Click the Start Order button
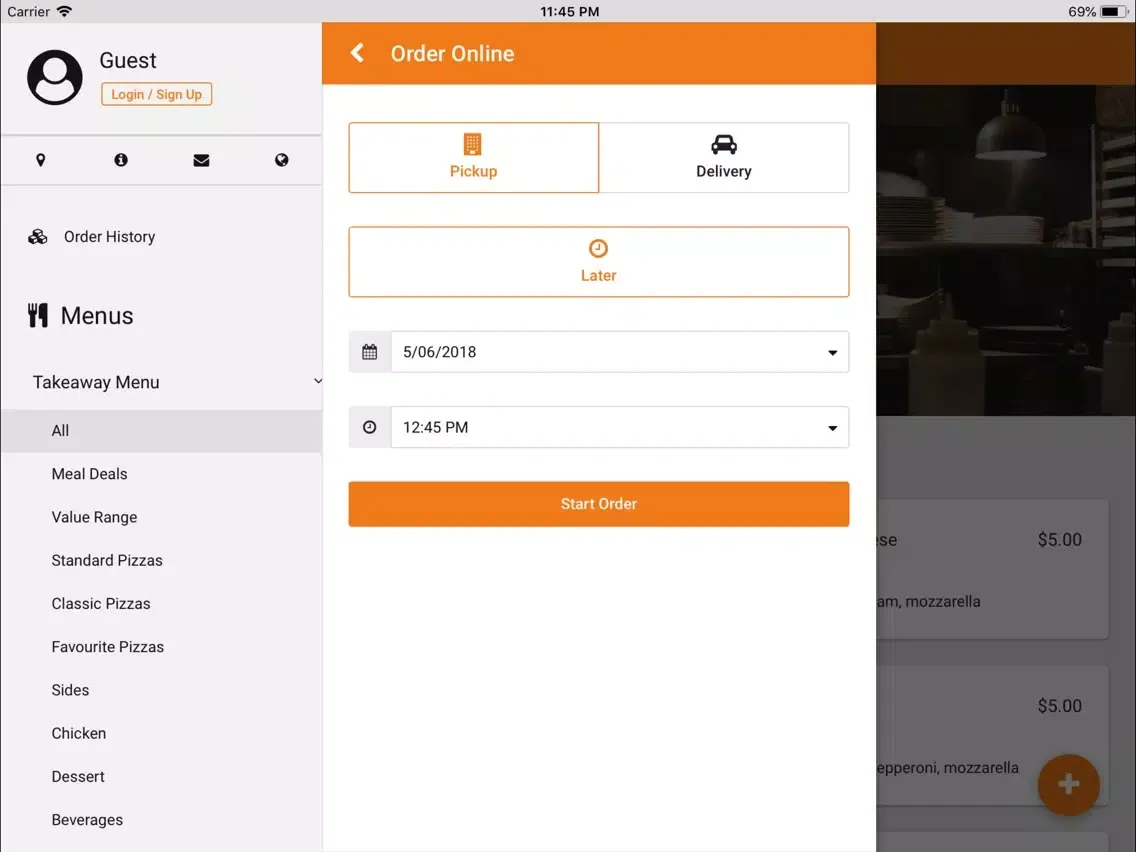The width and height of the screenshot is (1136, 852). coord(598,504)
